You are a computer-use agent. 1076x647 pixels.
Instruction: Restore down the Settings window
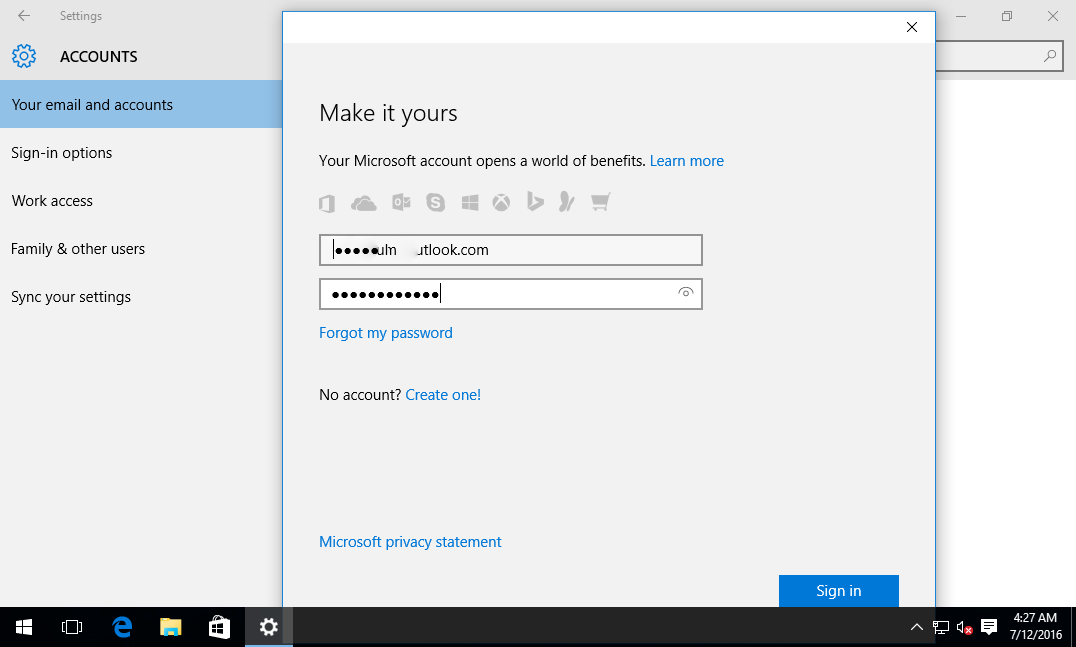(x=1007, y=16)
